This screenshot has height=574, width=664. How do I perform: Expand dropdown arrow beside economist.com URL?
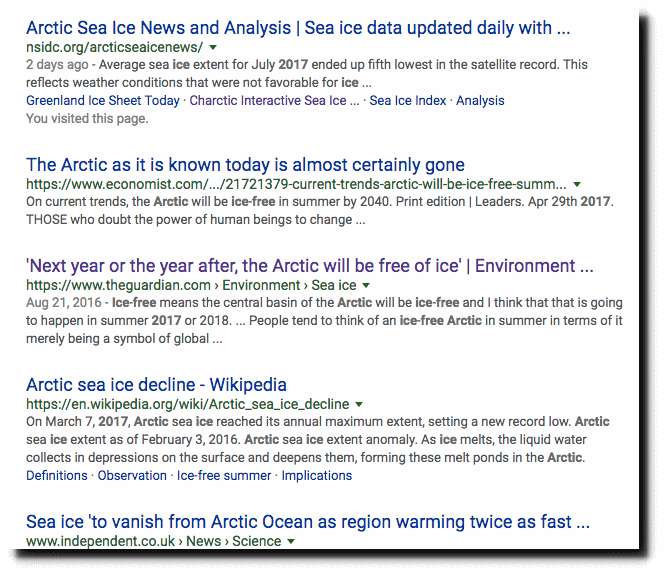[x=577, y=184]
